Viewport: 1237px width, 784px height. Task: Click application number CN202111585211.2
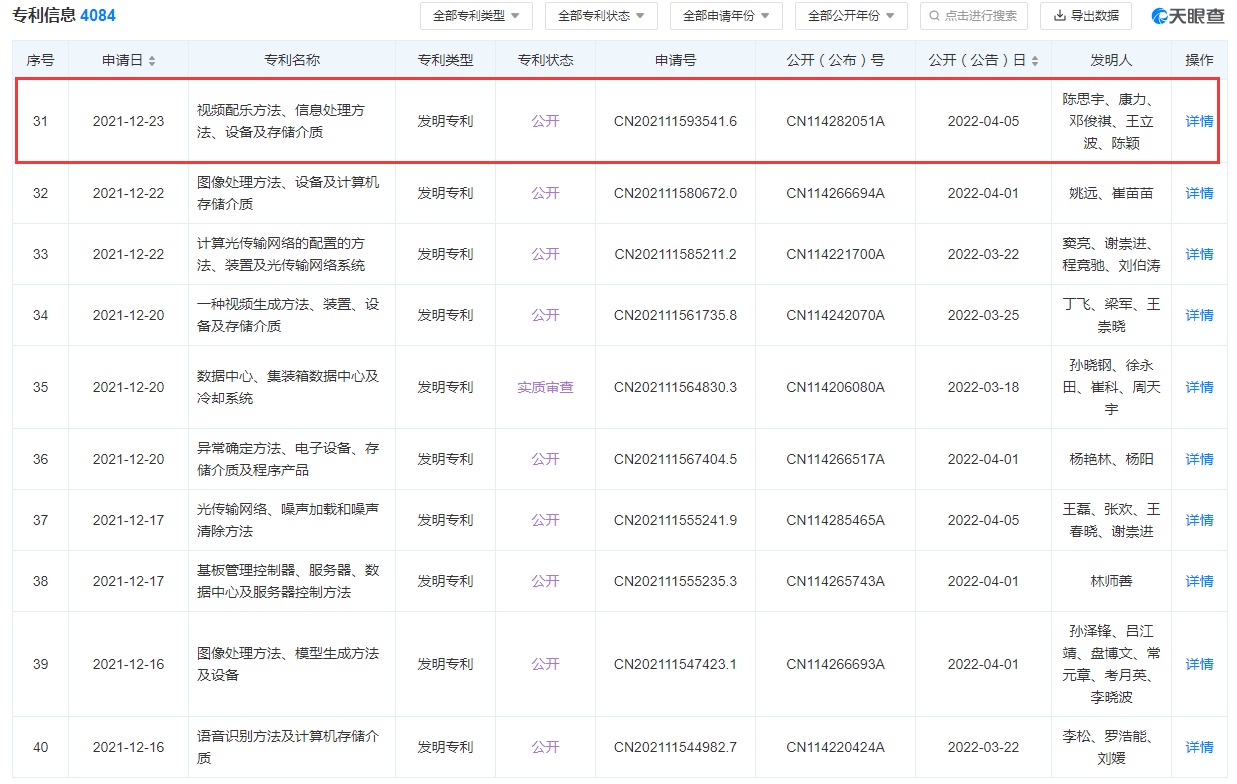675,254
